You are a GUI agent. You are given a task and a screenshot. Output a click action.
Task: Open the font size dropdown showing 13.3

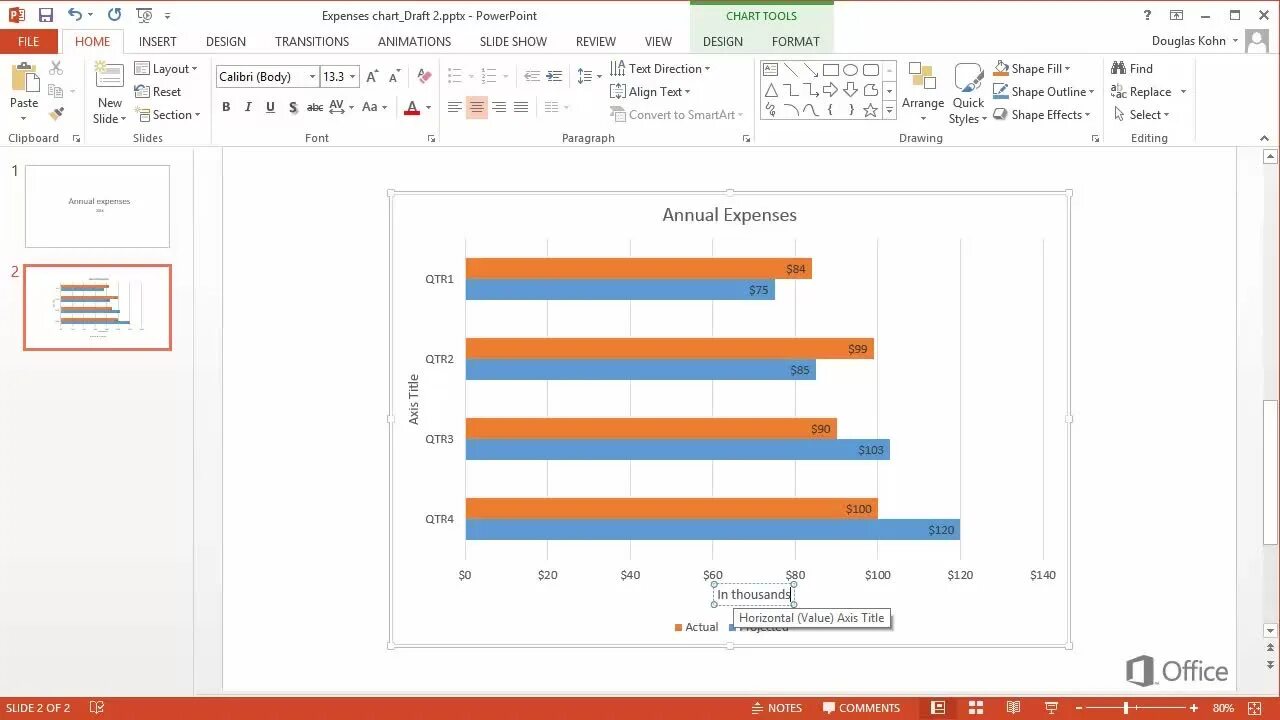coord(352,77)
